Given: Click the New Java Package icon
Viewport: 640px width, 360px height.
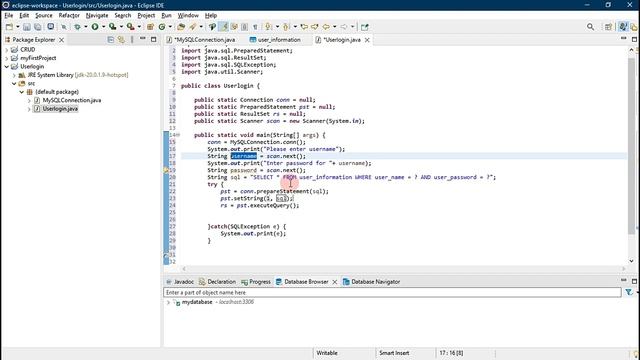Looking at the screenshot, I should click(x=150, y=27).
